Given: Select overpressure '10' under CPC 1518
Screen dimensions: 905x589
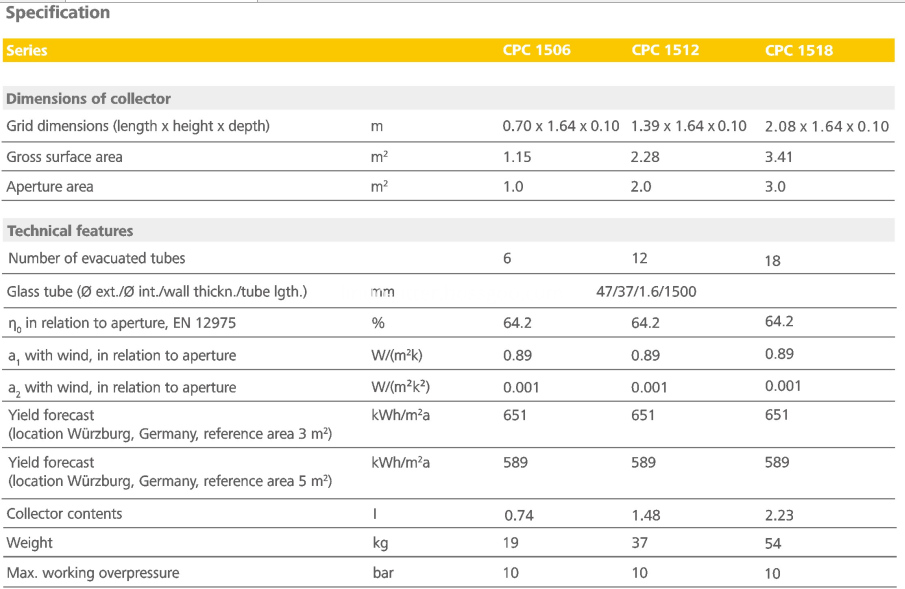Looking at the screenshot, I should click(773, 574).
